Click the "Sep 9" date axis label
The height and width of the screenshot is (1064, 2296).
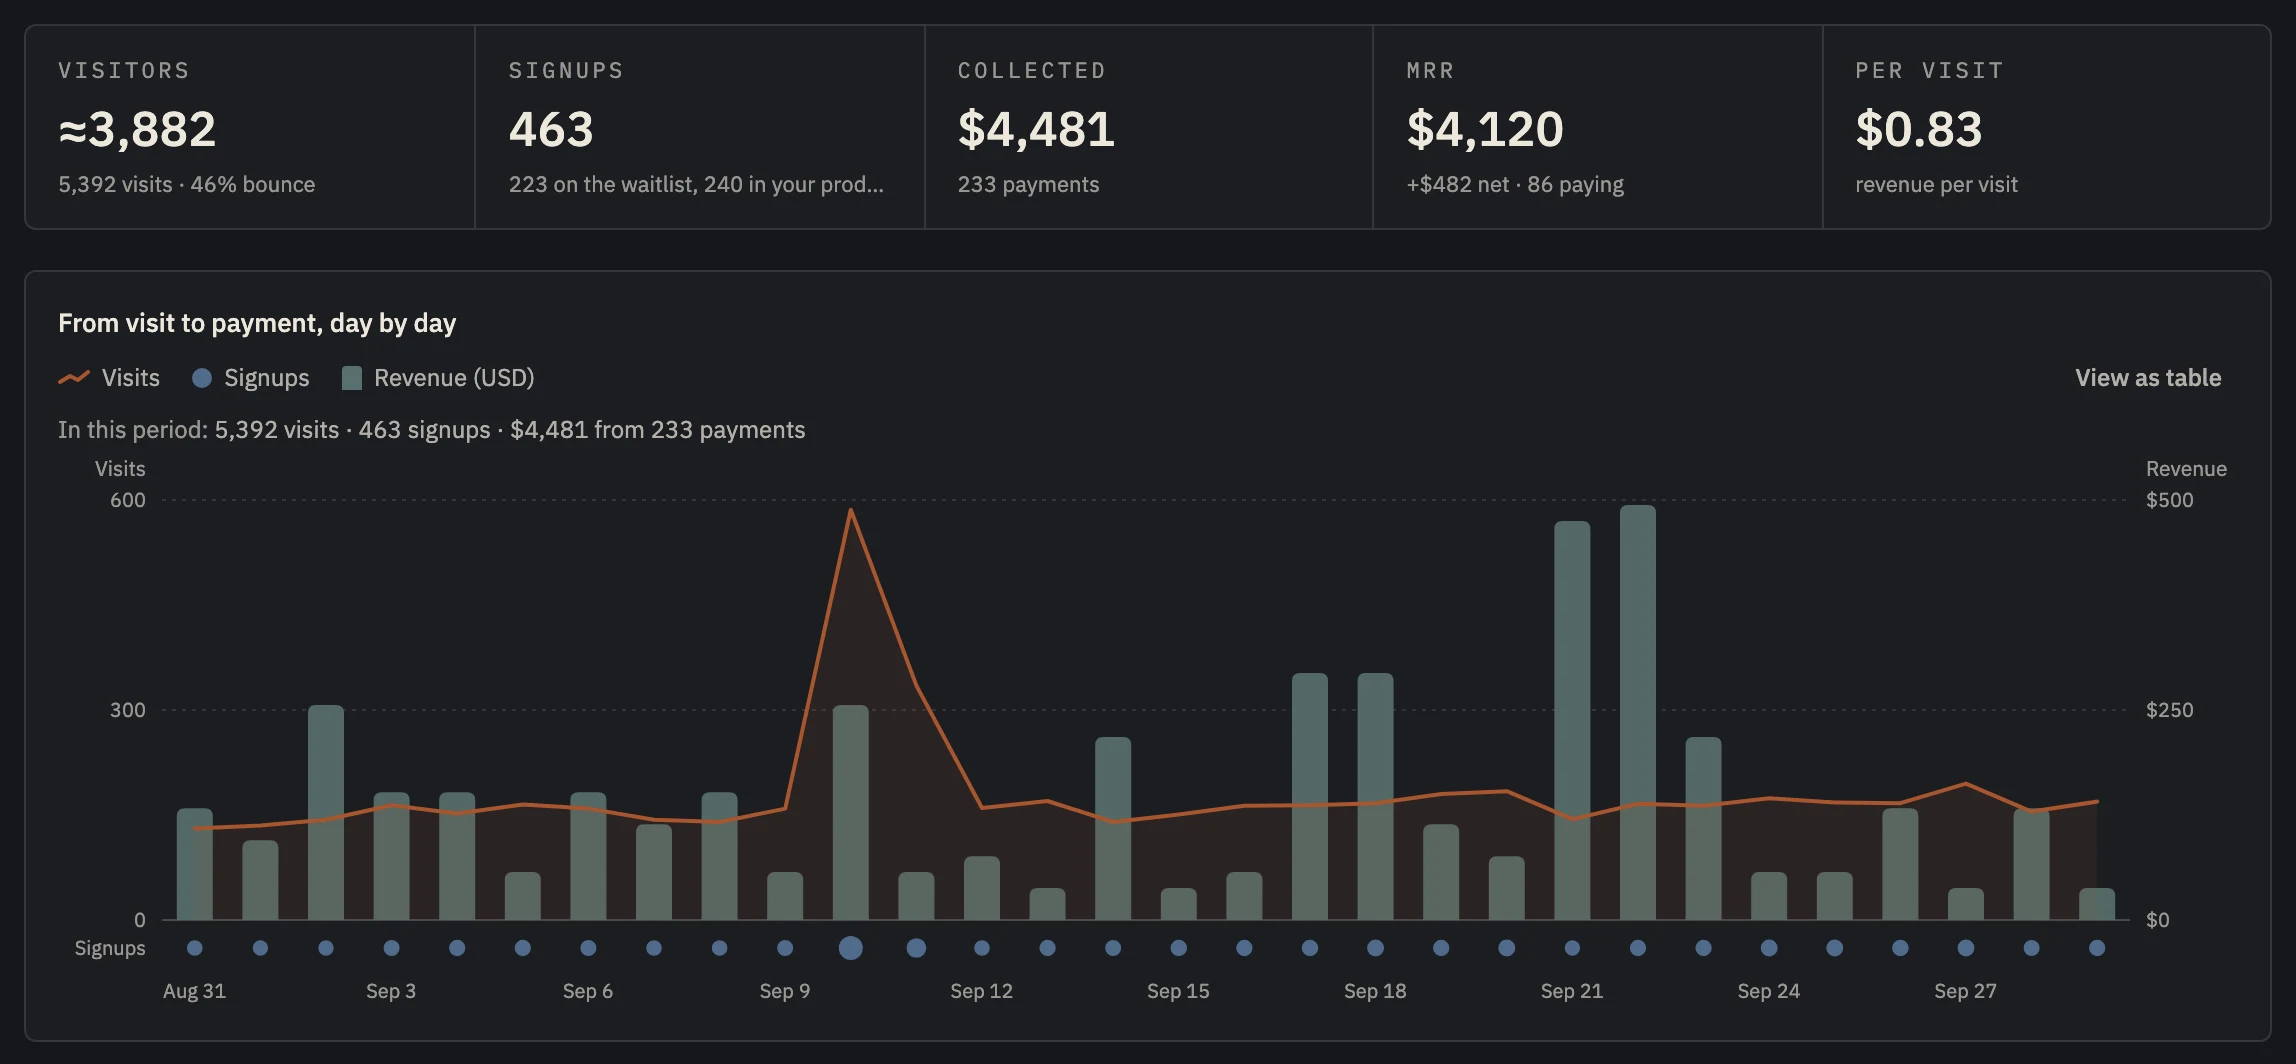click(785, 991)
